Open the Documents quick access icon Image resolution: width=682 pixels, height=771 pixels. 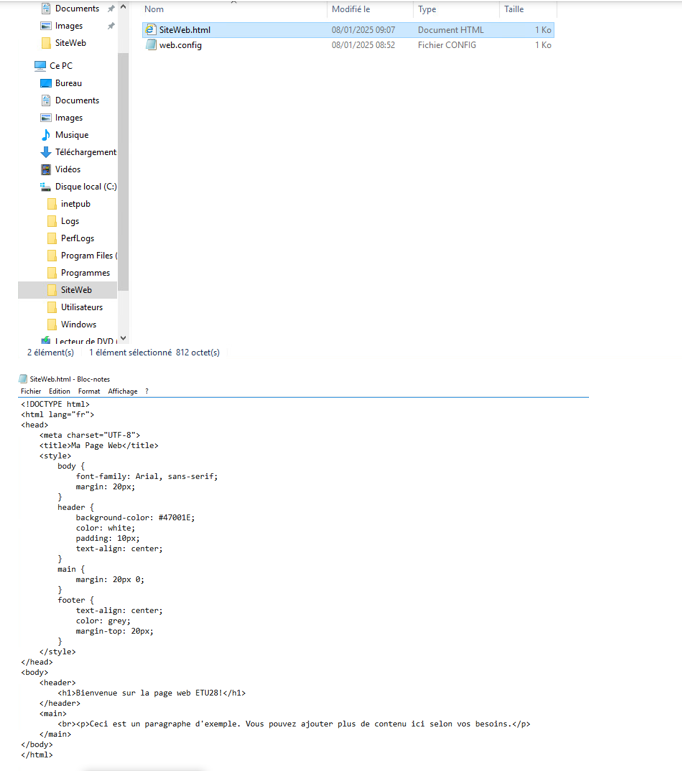click(46, 8)
